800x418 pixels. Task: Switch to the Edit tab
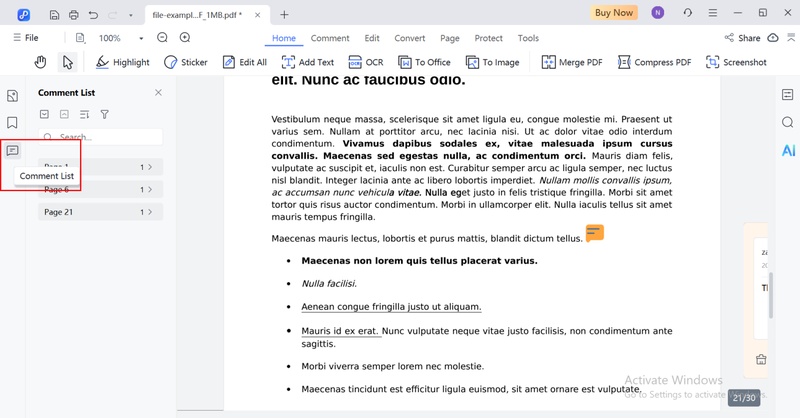click(372, 38)
